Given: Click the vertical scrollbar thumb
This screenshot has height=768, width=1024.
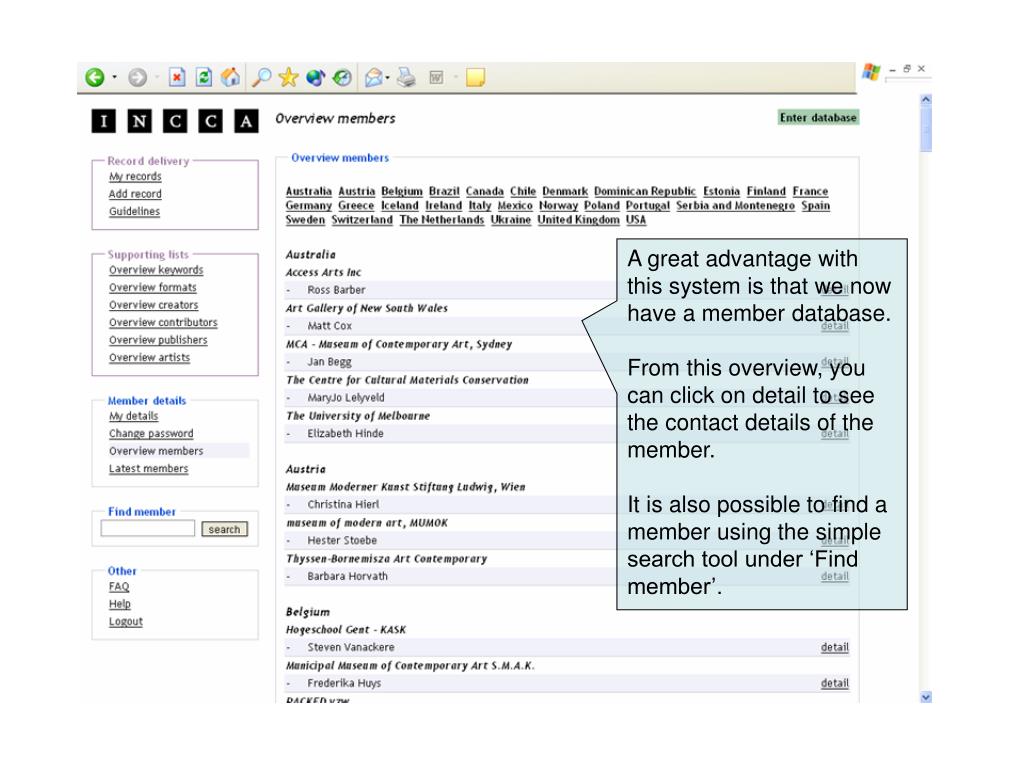Looking at the screenshot, I should pos(925,129).
